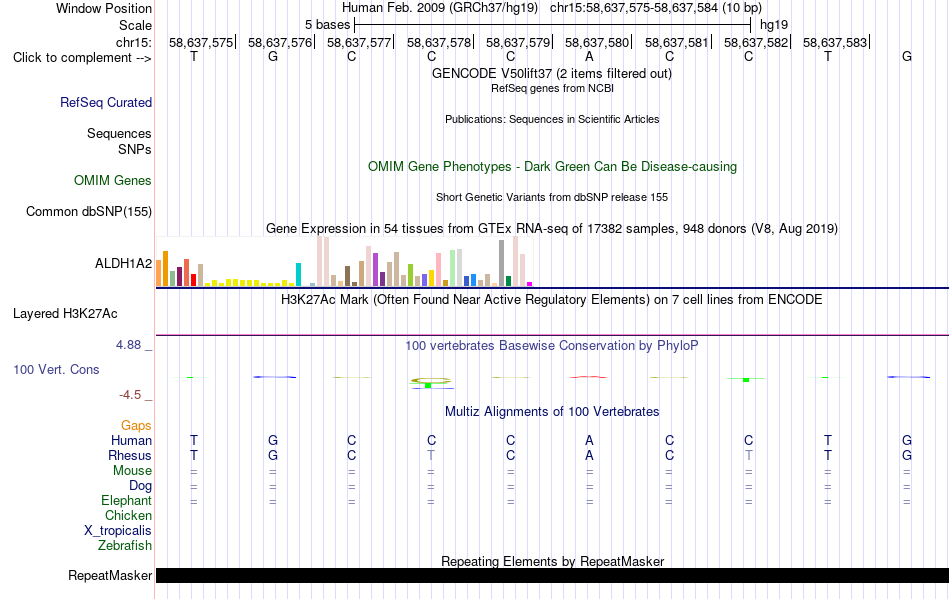The image size is (950, 599).
Task: Click the 'RefSeq genes from NCBI' title
Action: point(552,88)
